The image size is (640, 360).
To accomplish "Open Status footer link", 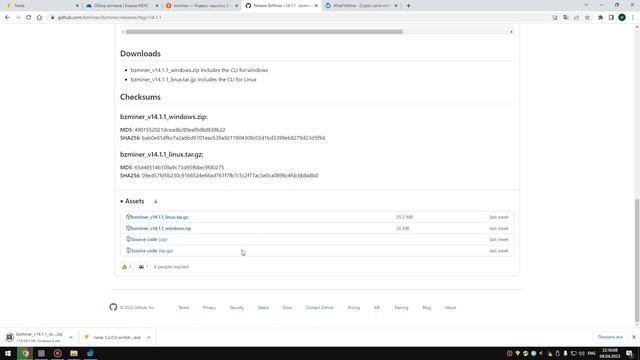I will pyautogui.click(x=263, y=308).
